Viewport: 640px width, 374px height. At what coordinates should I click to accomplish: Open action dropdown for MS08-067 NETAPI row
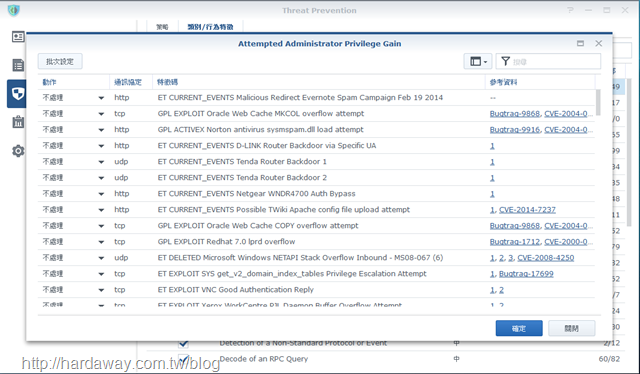point(101,258)
